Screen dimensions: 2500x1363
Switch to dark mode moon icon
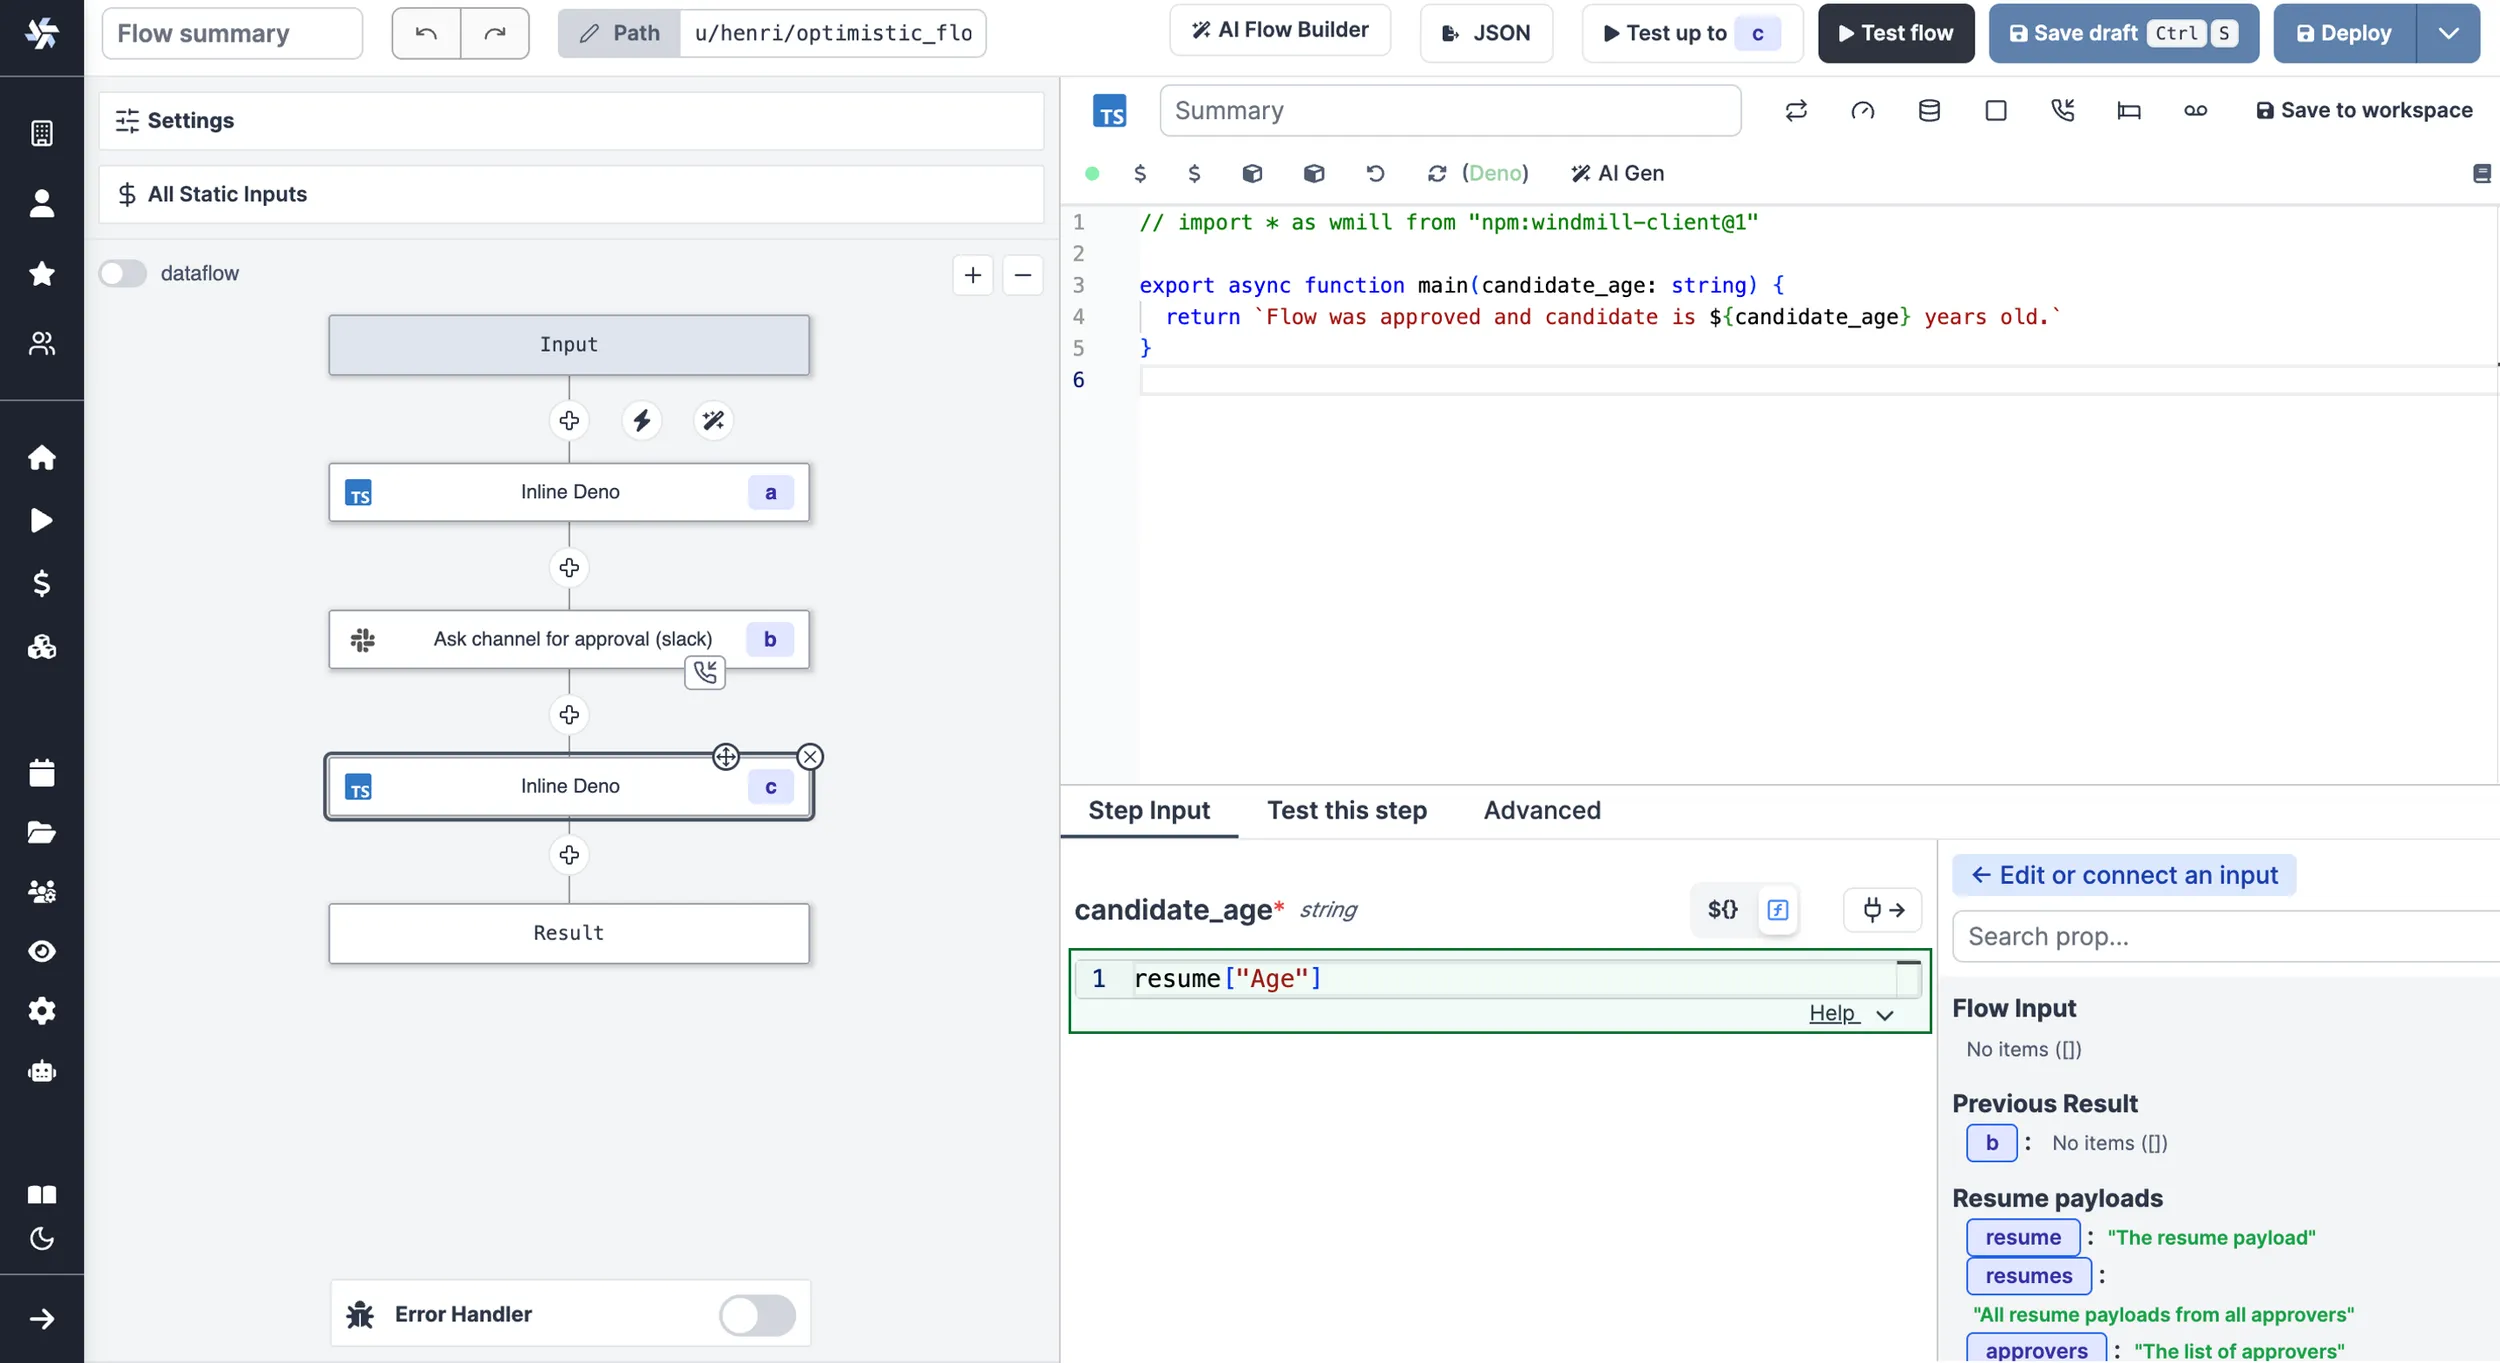[42, 1239]
